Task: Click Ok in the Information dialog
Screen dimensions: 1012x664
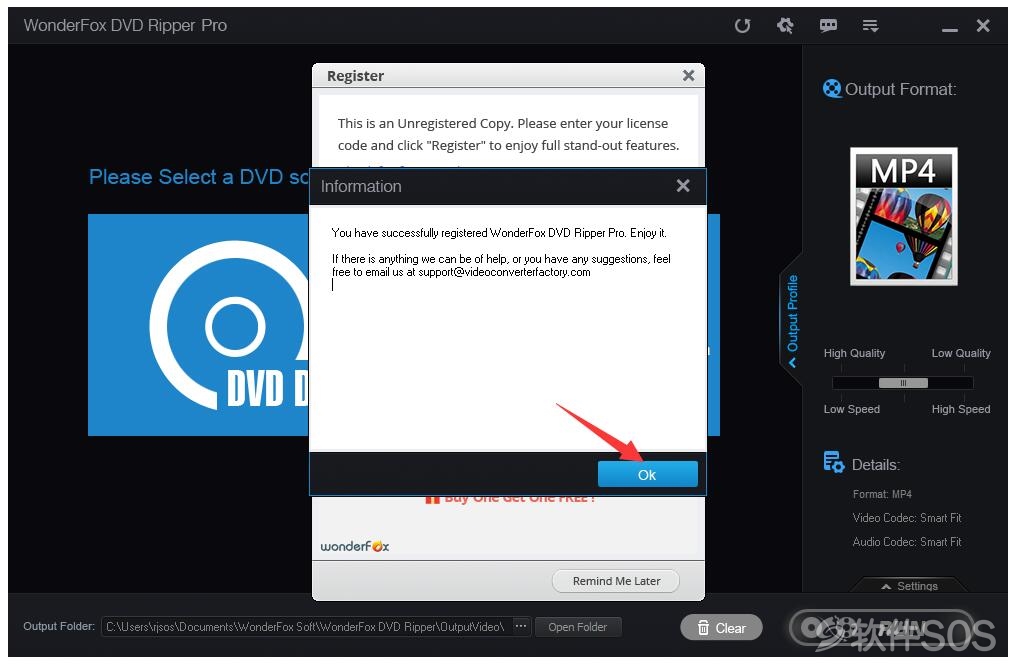Action: coord(647,474)
